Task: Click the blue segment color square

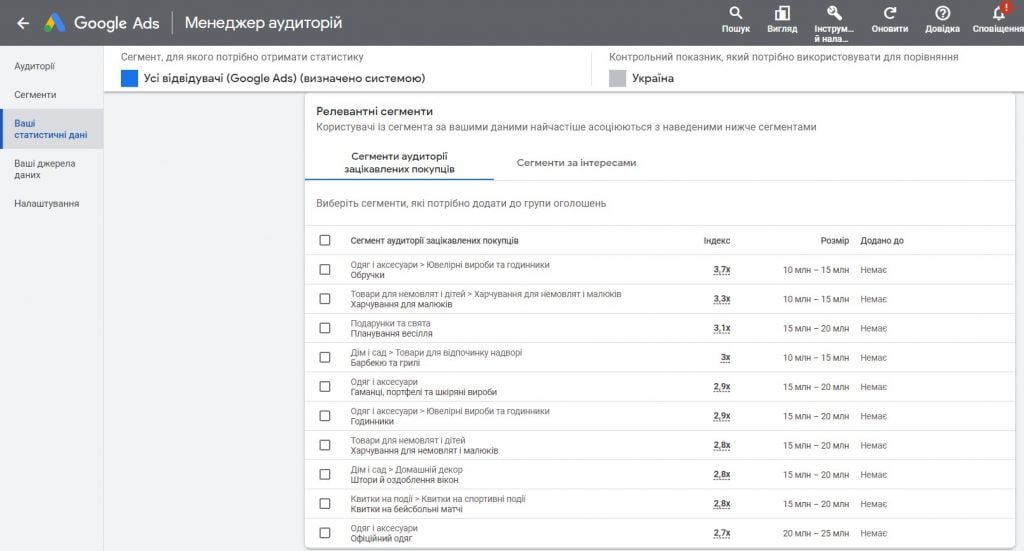Action: tap(129, 78)
